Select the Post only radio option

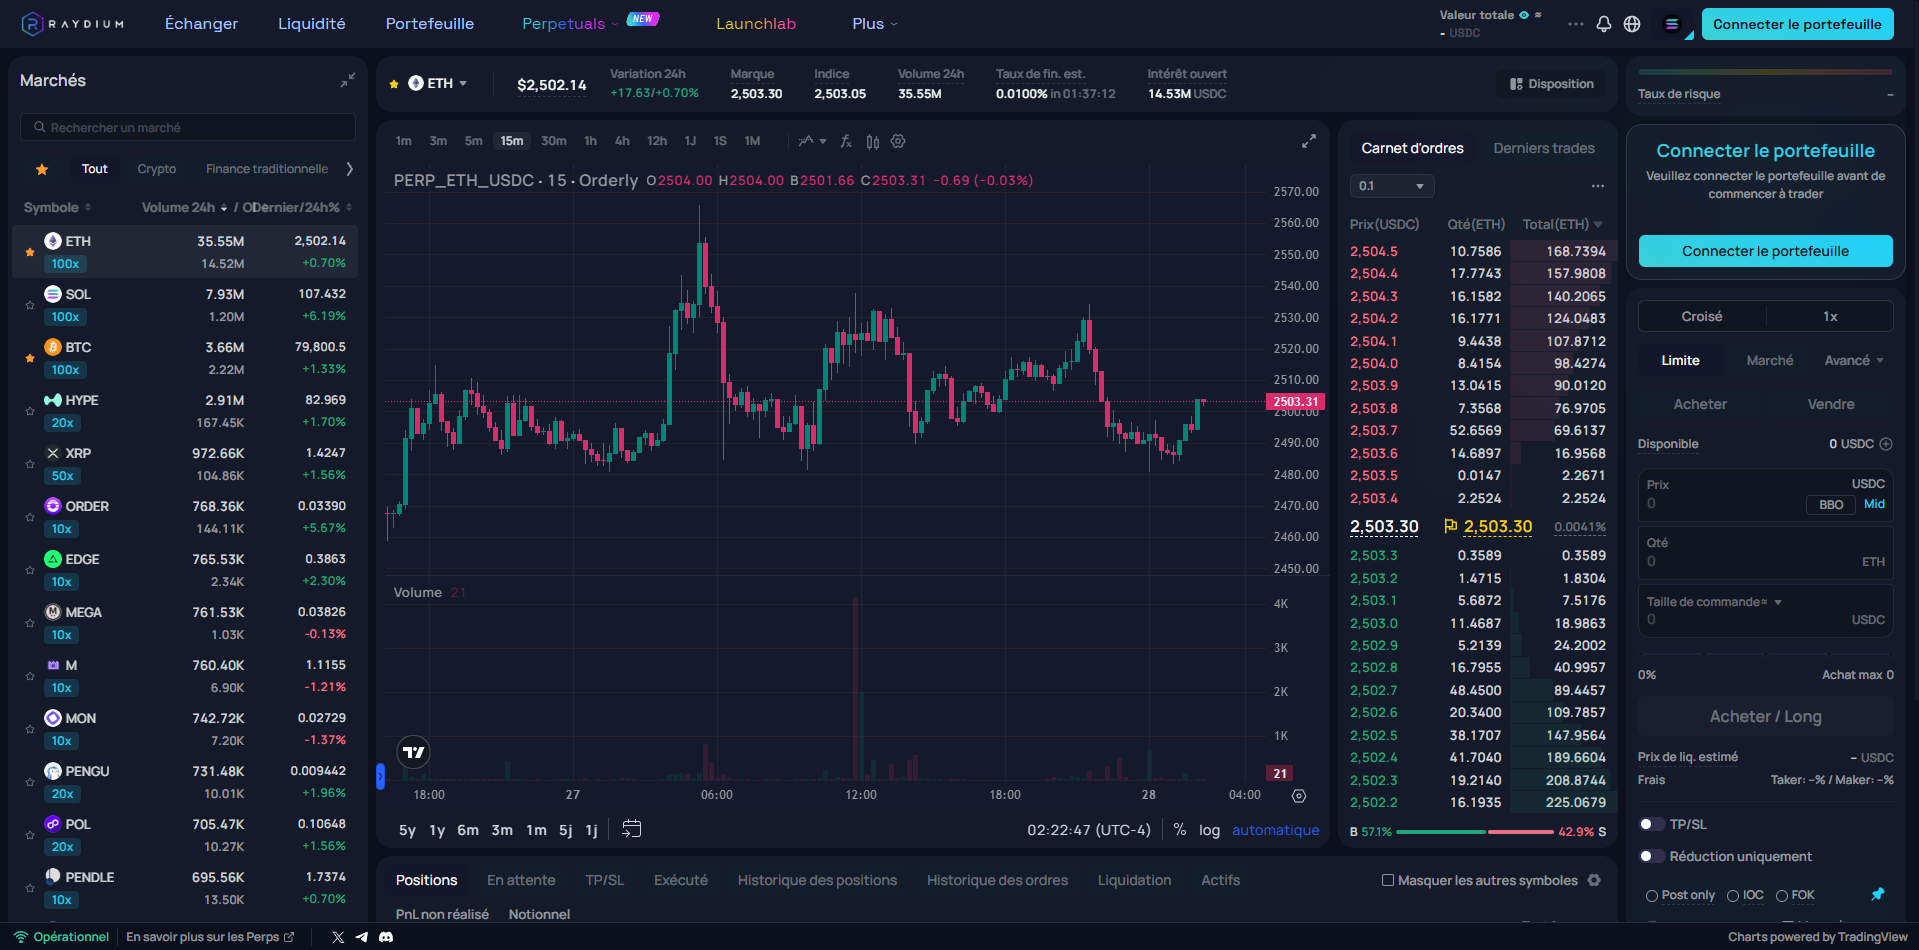(1652, 896)
